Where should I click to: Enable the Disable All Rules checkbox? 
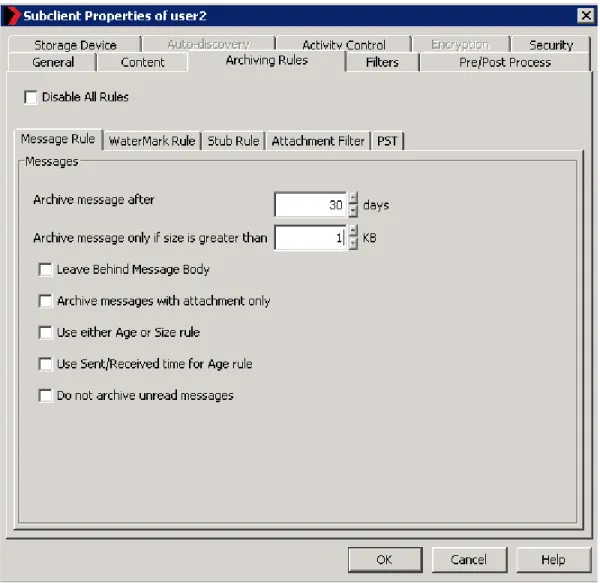31,97
